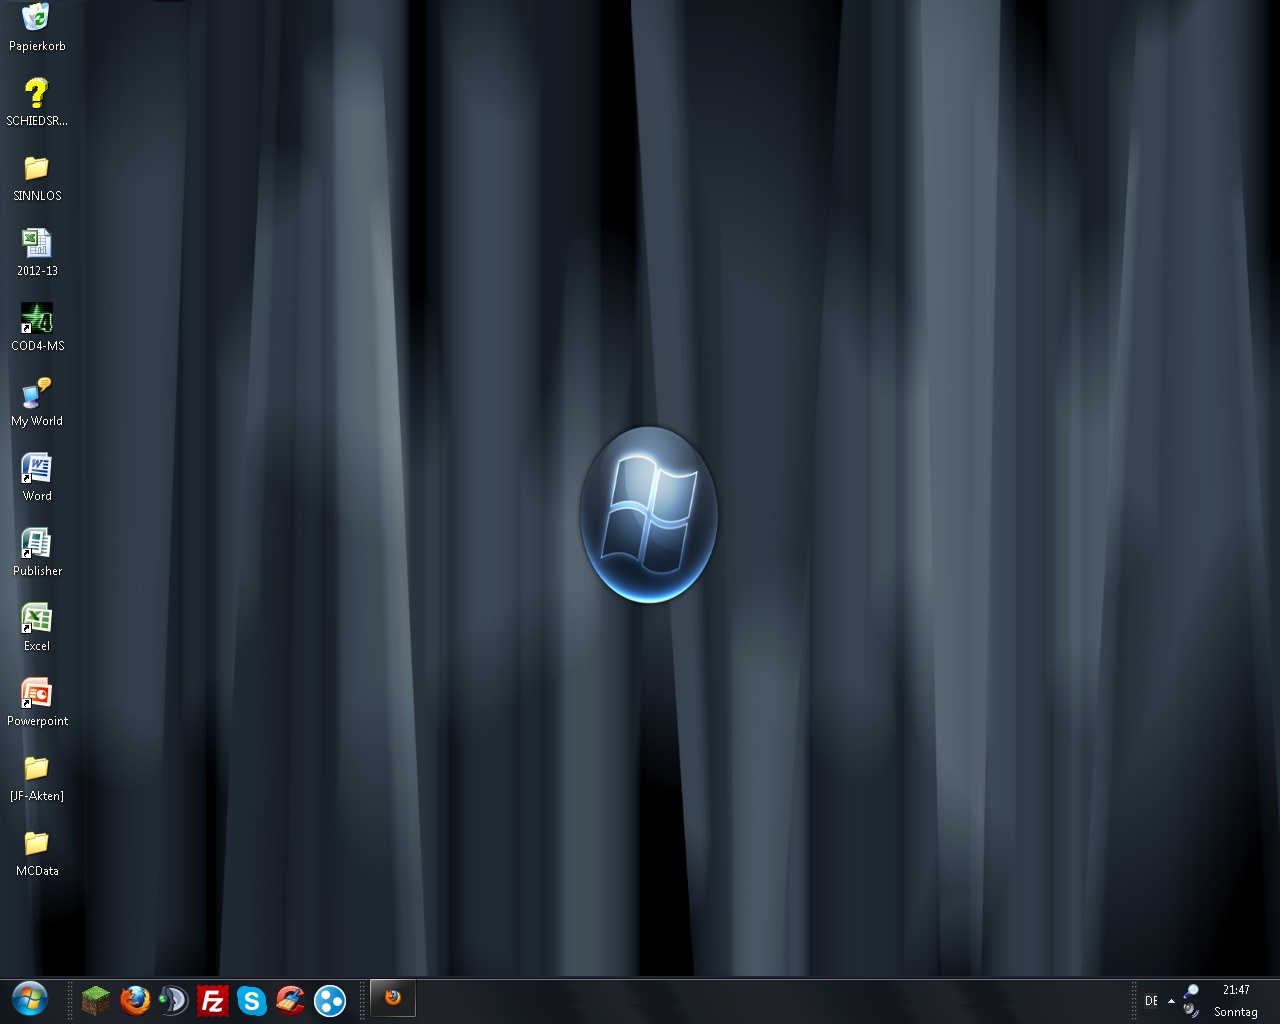Image resolution: width=1280 pixels, height=1024 pixels.
Task: Open FileZilla from the taskbar
Action: pyautogui.click(x=213, y=1000)
